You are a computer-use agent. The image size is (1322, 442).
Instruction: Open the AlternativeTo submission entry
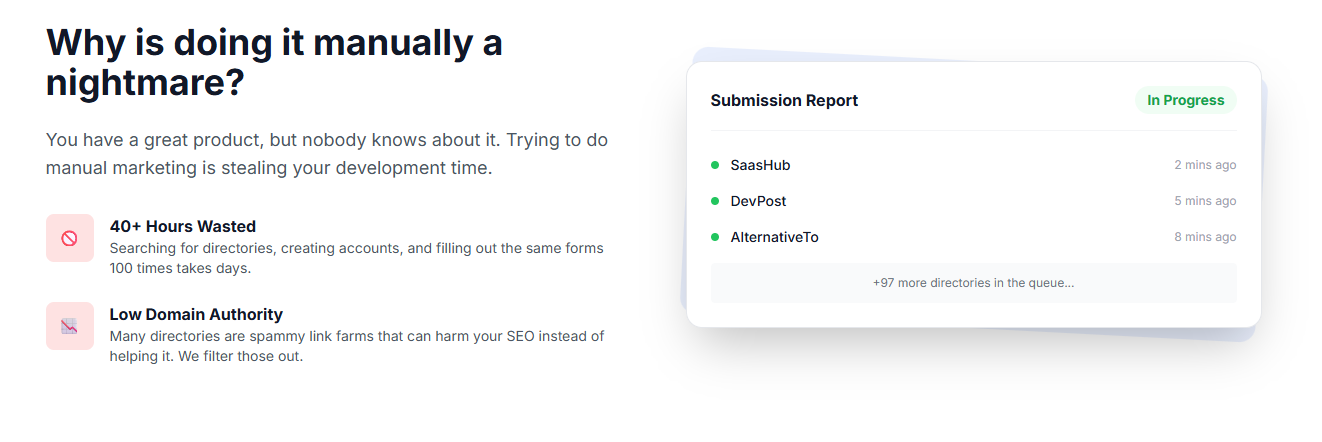coord(774,237)
